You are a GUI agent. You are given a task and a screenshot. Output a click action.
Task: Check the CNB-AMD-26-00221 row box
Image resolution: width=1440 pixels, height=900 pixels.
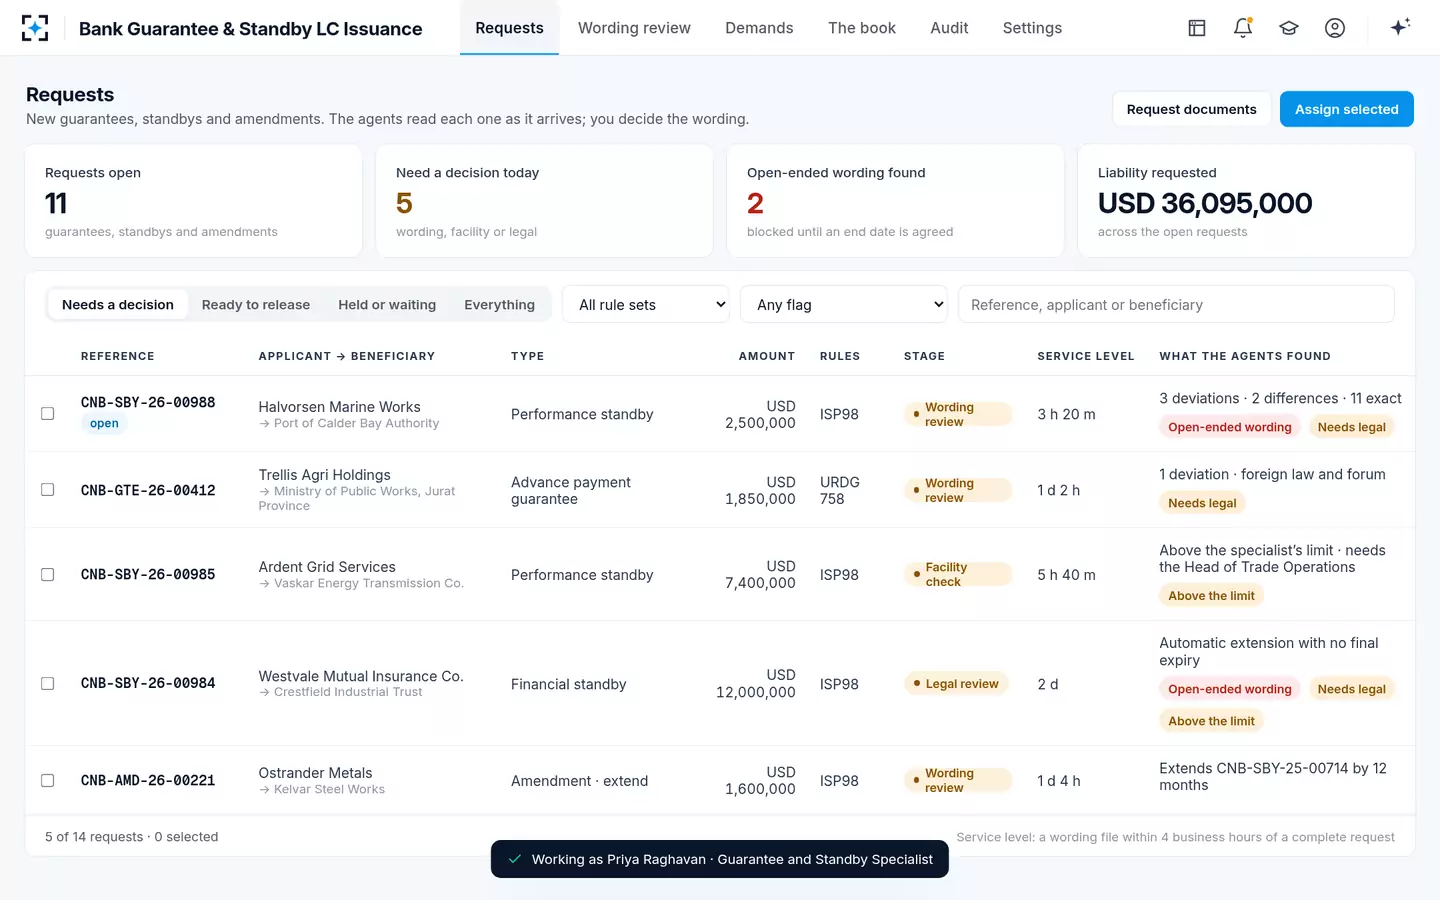47,781
